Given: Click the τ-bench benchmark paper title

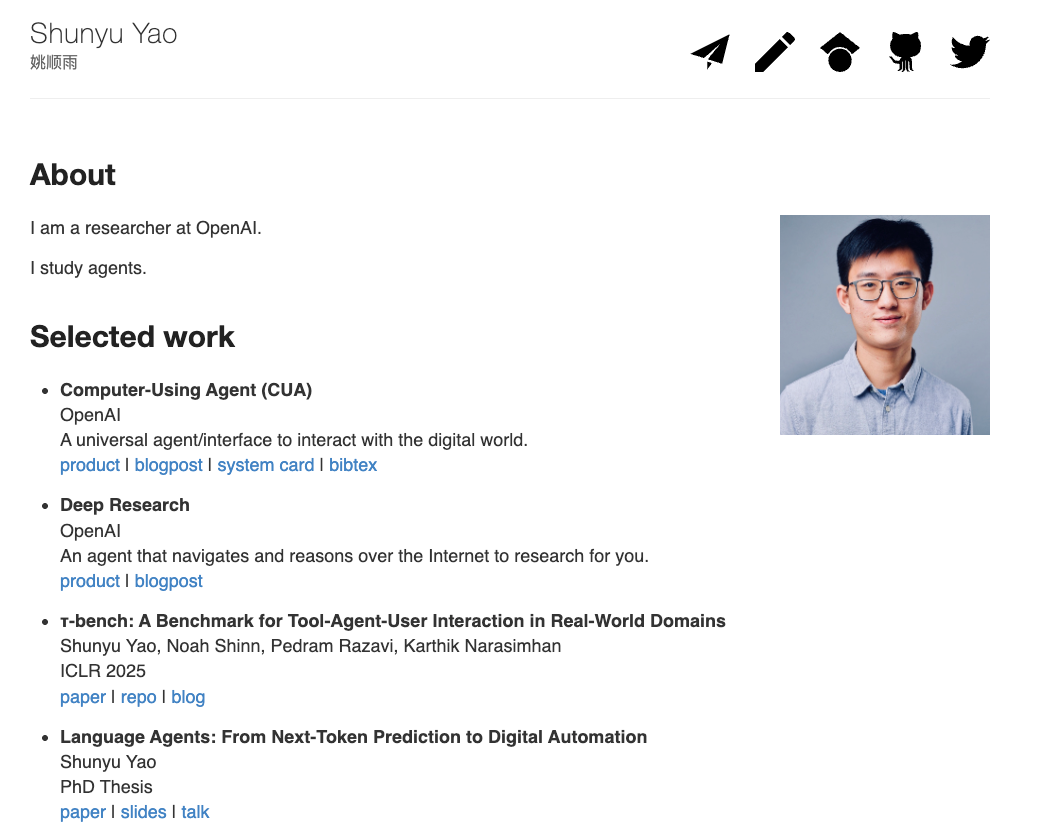Looking at the screenshot, I should 393,621.
